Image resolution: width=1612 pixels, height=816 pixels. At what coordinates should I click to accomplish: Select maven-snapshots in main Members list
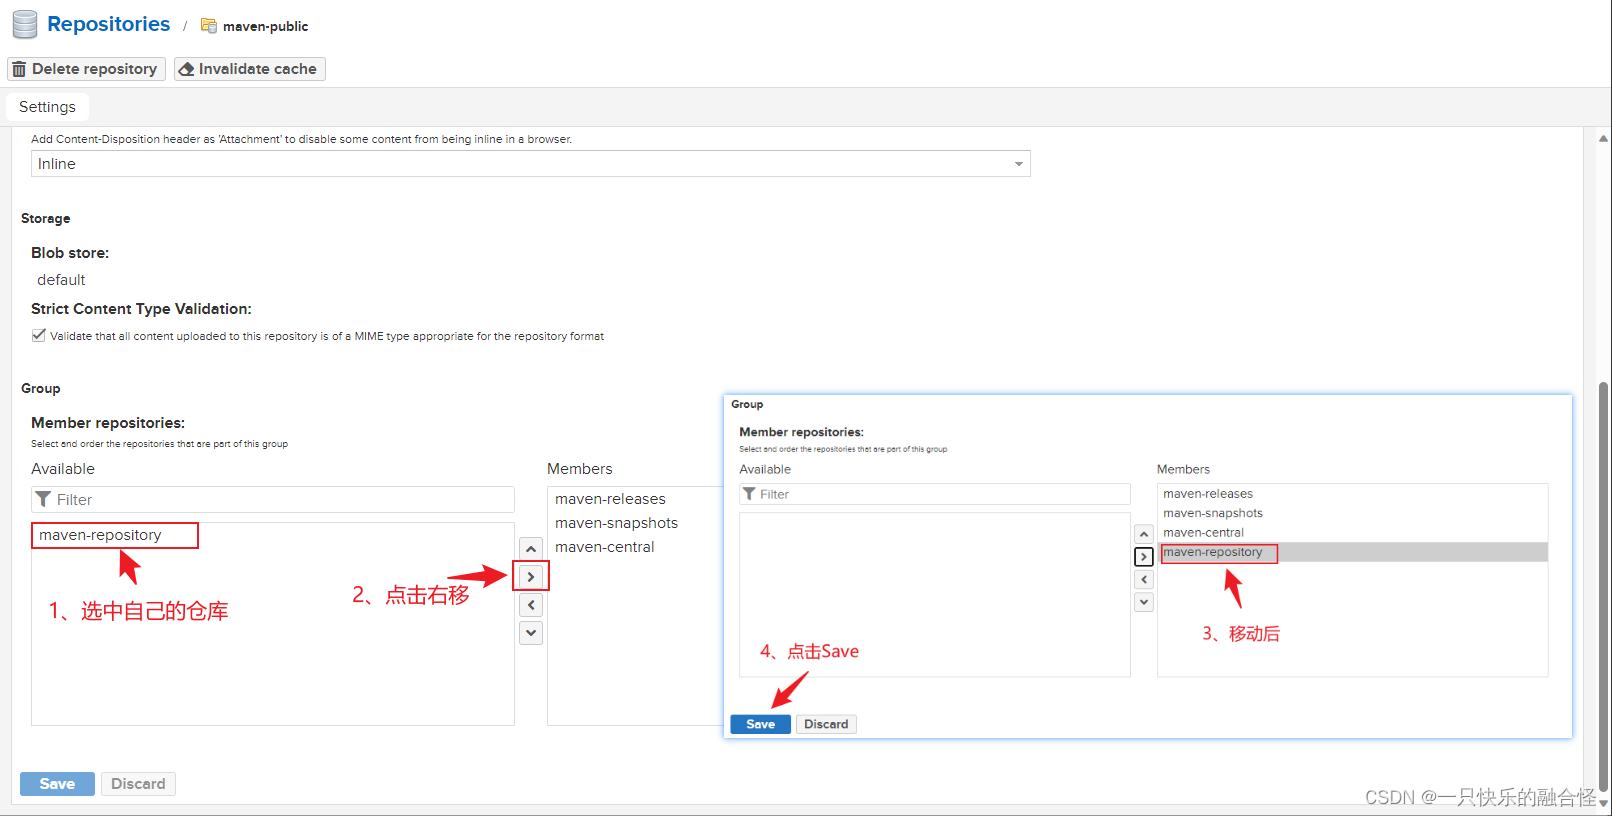[616, 523]
